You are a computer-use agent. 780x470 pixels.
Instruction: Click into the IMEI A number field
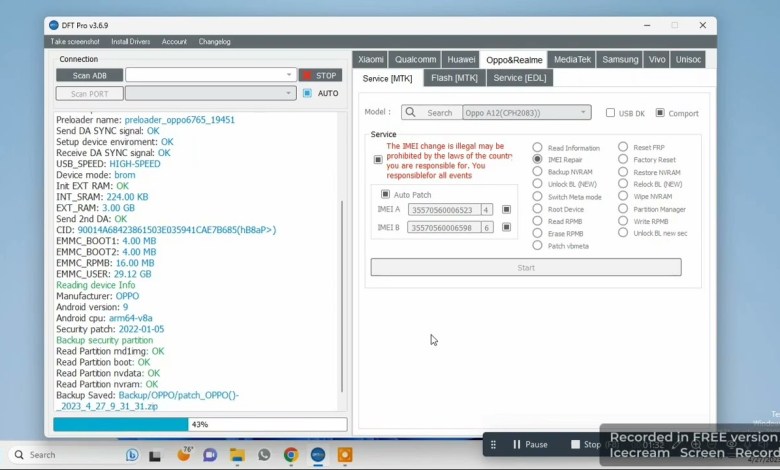443,210
